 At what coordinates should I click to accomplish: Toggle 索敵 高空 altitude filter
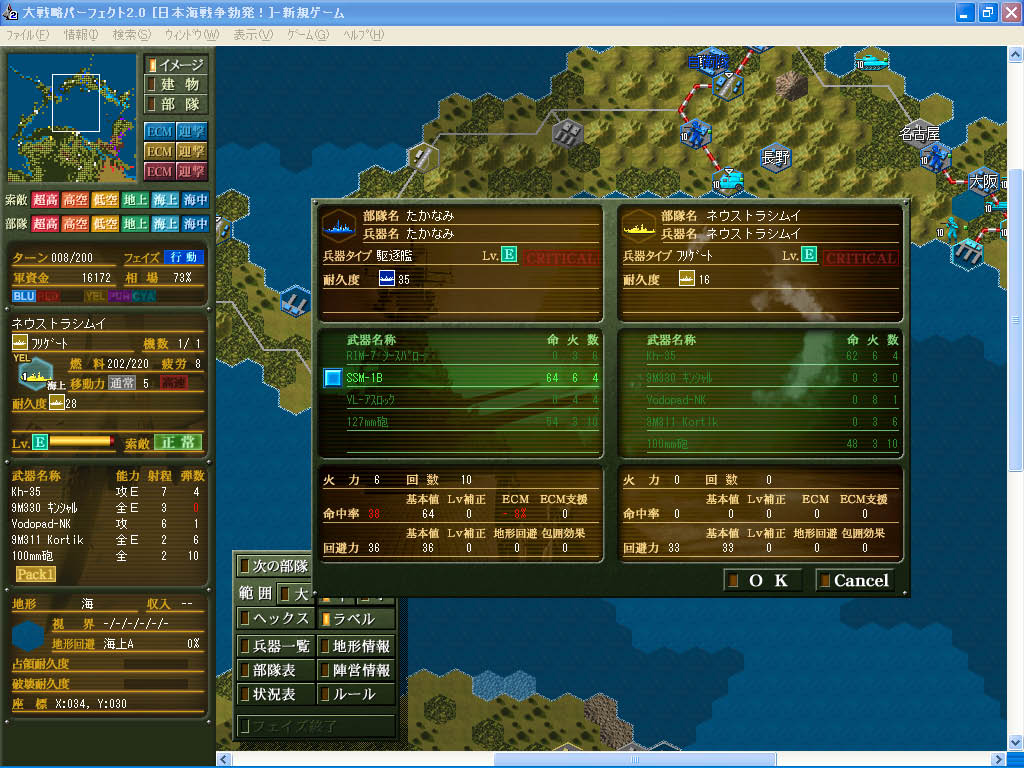[x=75, y=200]
